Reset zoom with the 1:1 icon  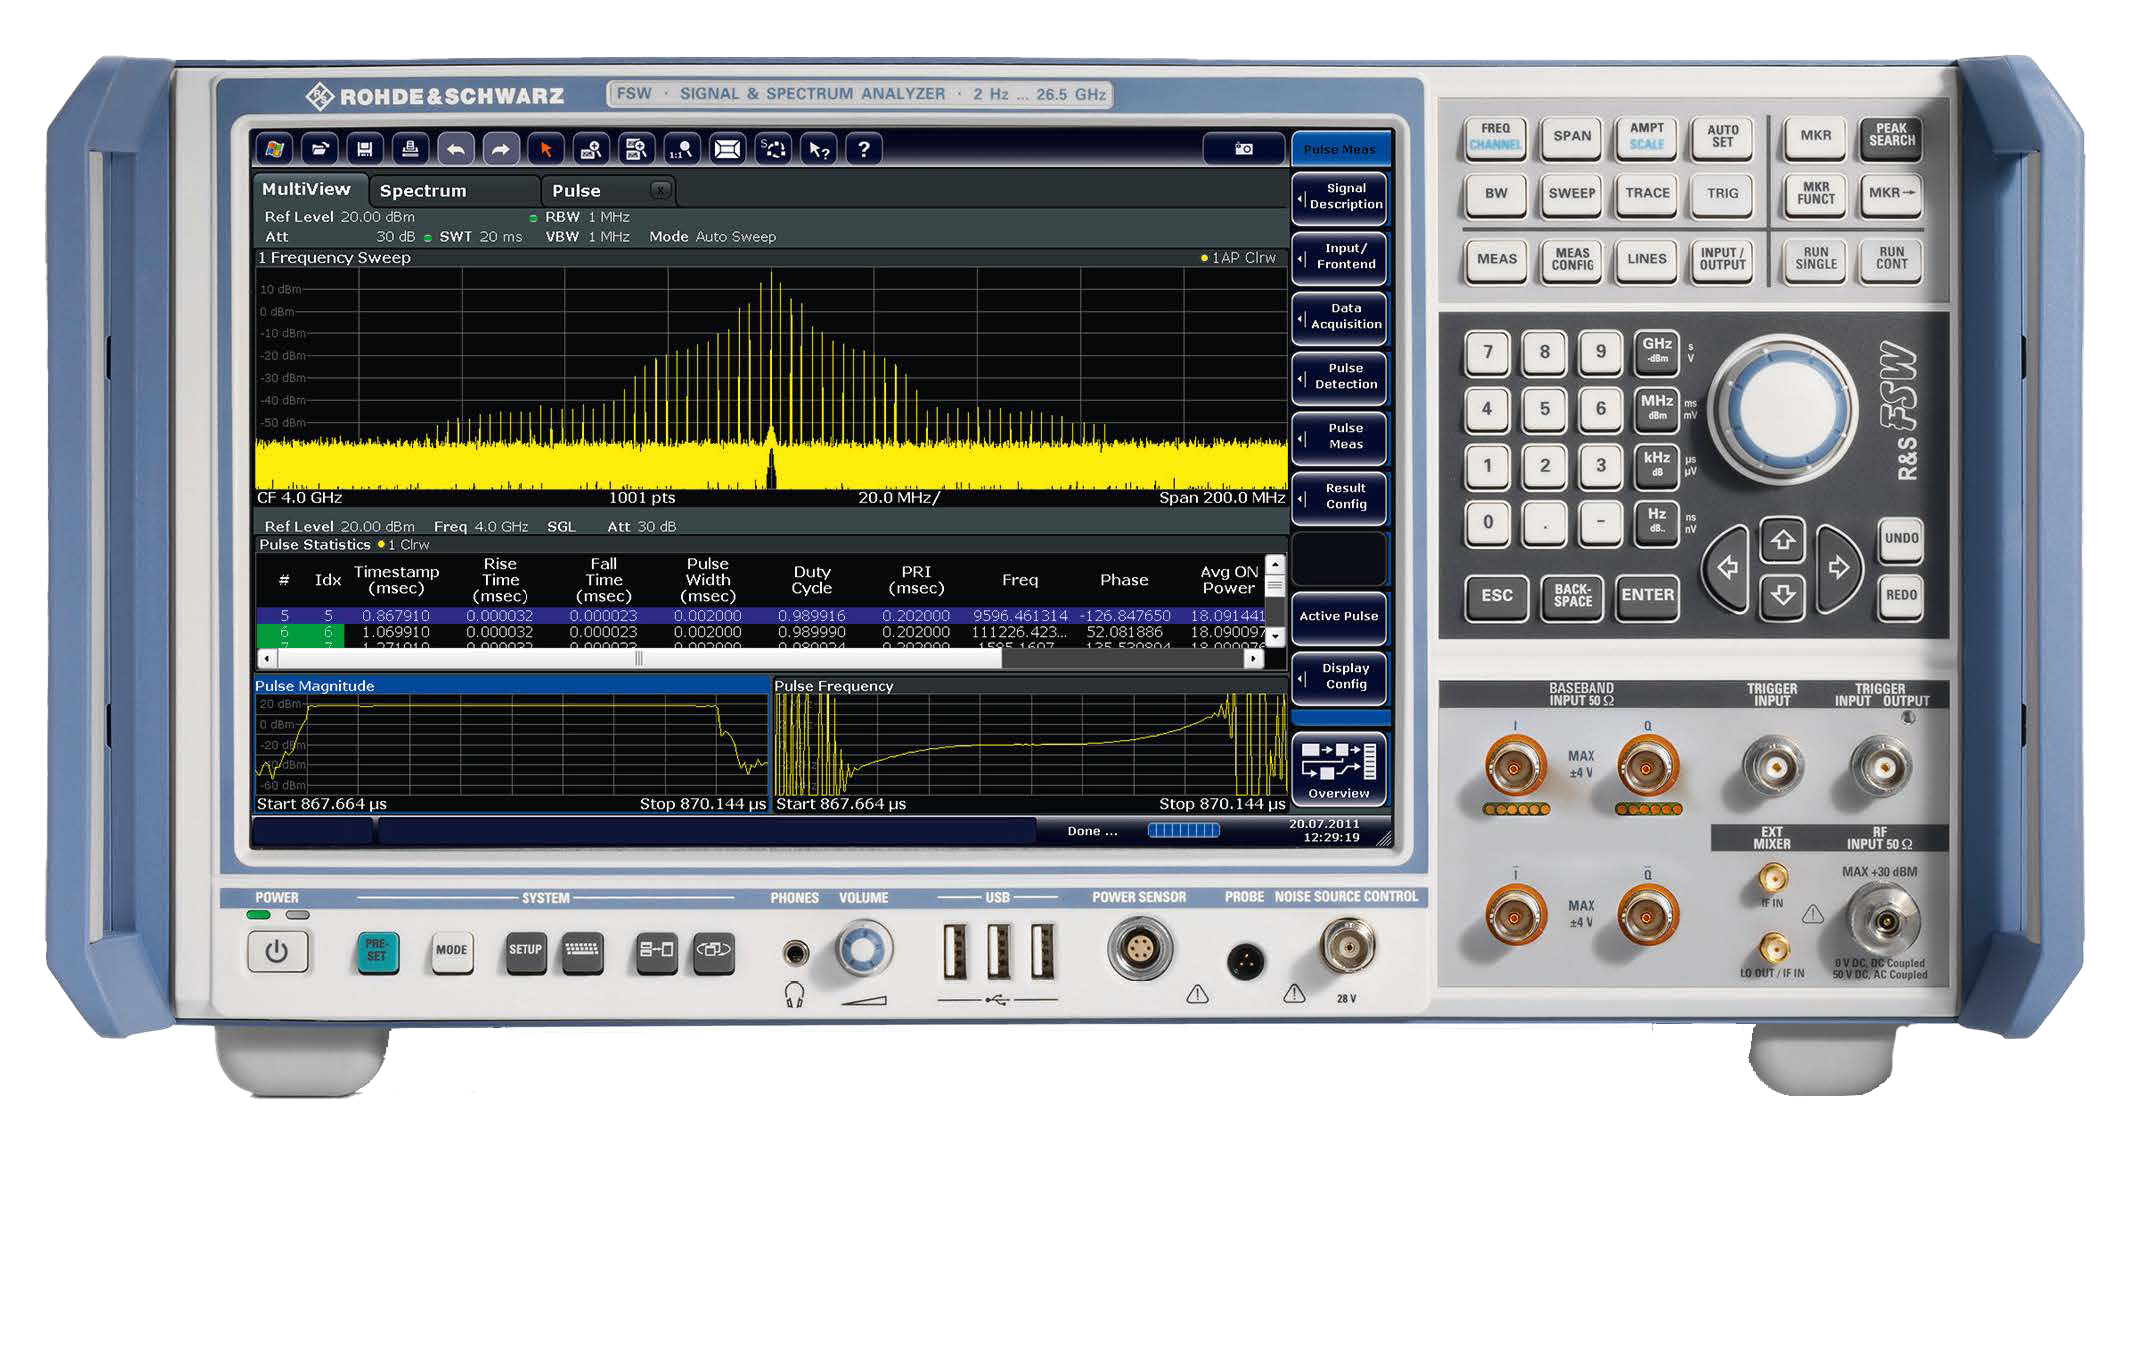coord(682,150)
